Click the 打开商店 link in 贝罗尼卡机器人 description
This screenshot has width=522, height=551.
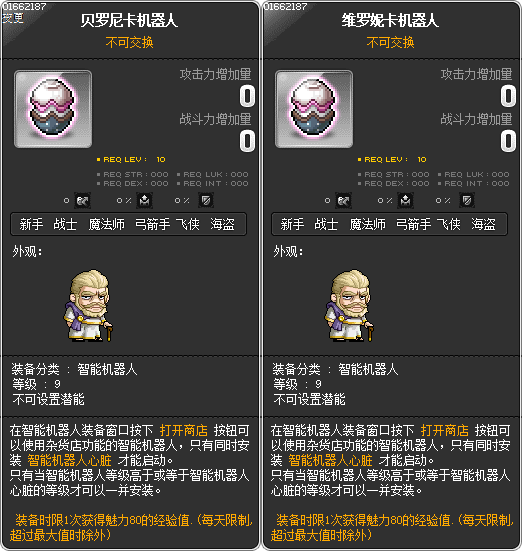(184, 430)
